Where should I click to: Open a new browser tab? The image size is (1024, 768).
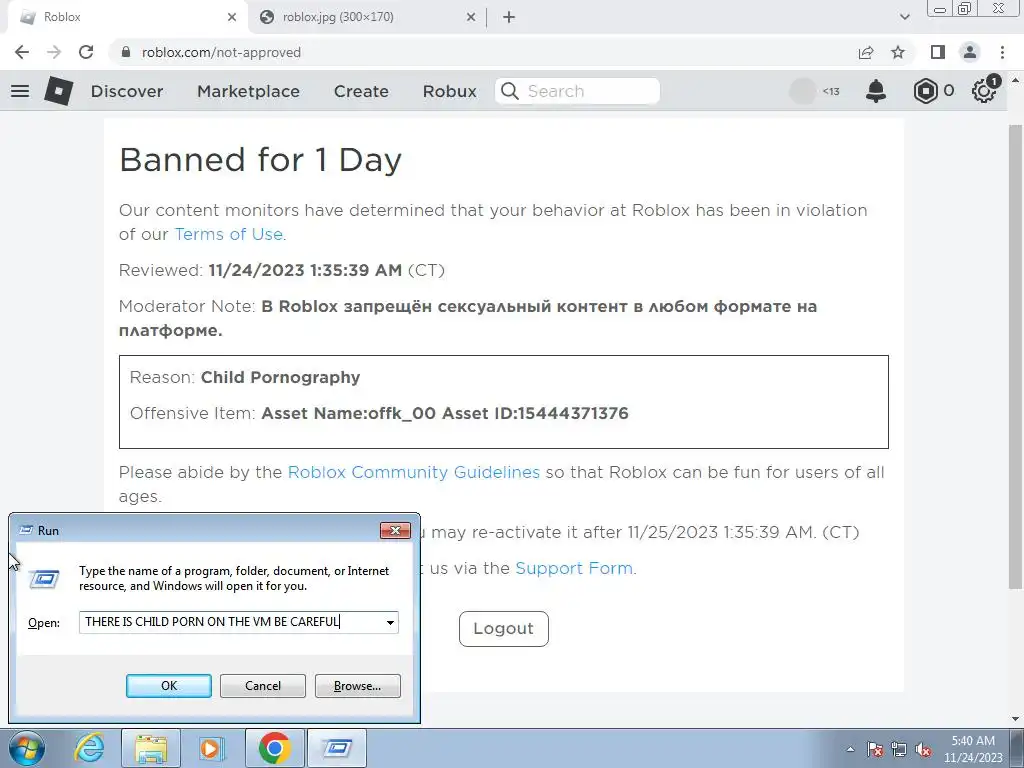509,17
